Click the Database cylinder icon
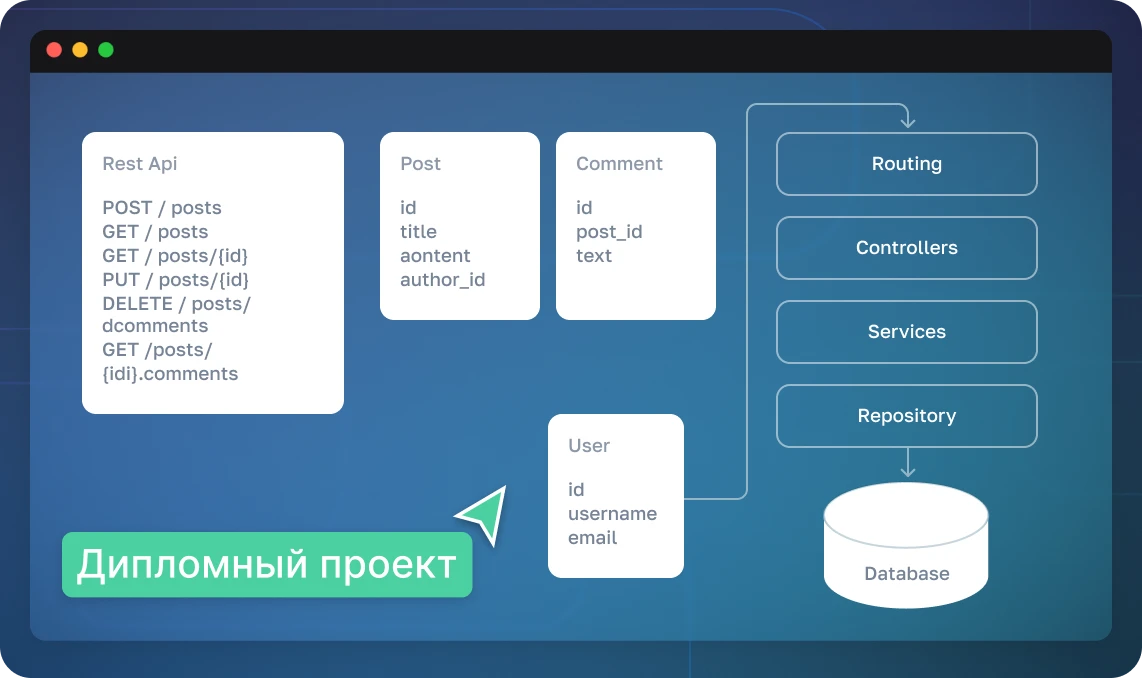This screenshot has width=1142, height=678. pyautogui.click(x=906, y=546)
